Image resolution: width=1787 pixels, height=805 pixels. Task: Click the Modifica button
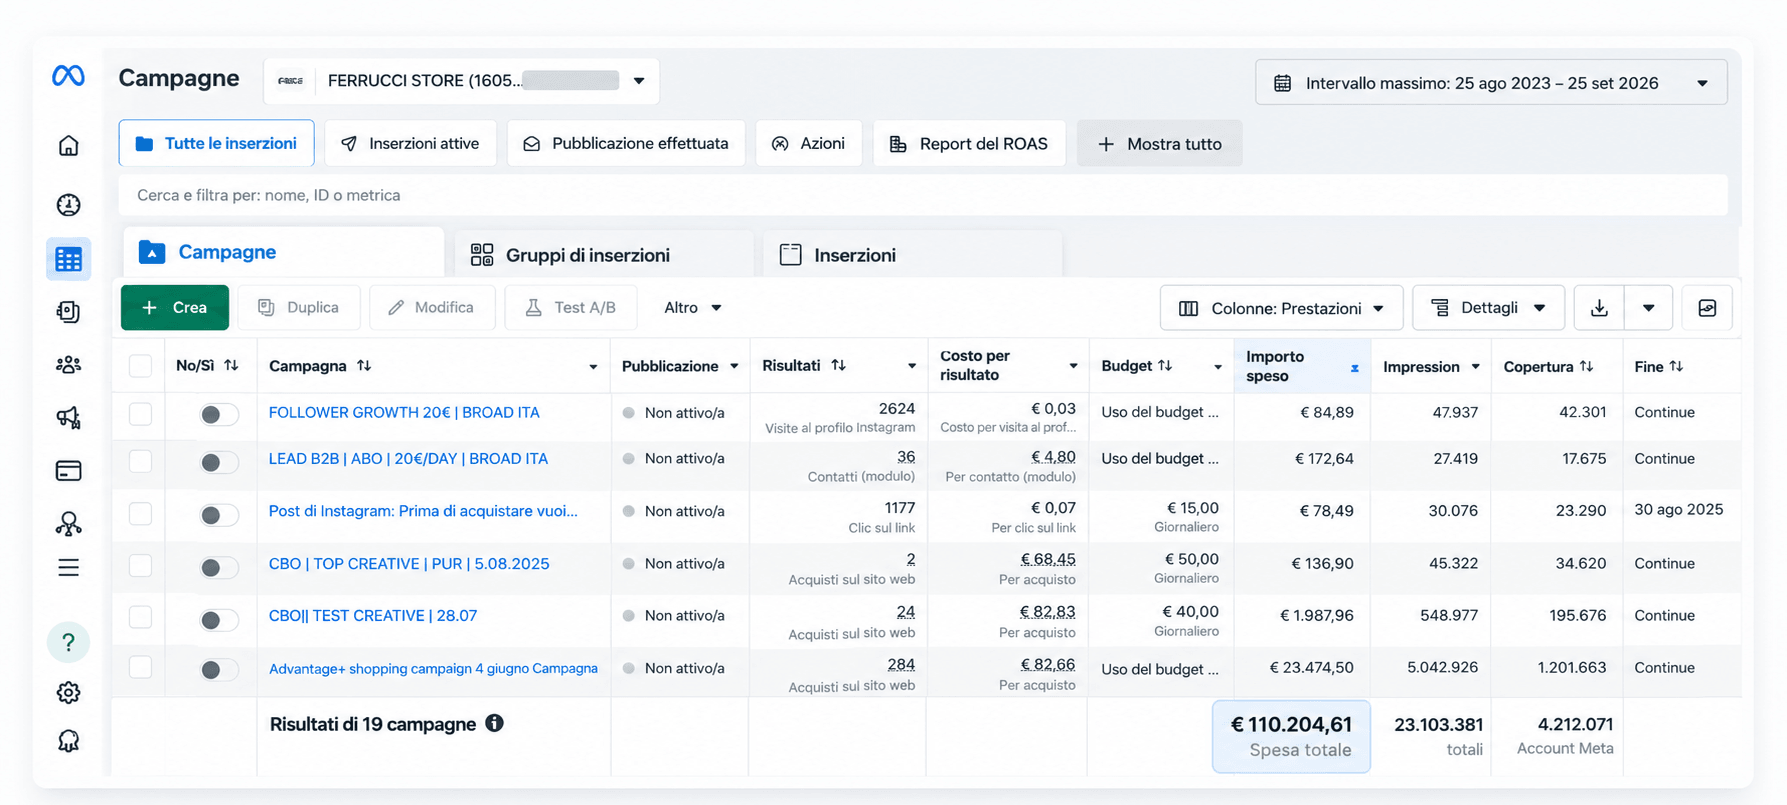(x=432, y=308)
